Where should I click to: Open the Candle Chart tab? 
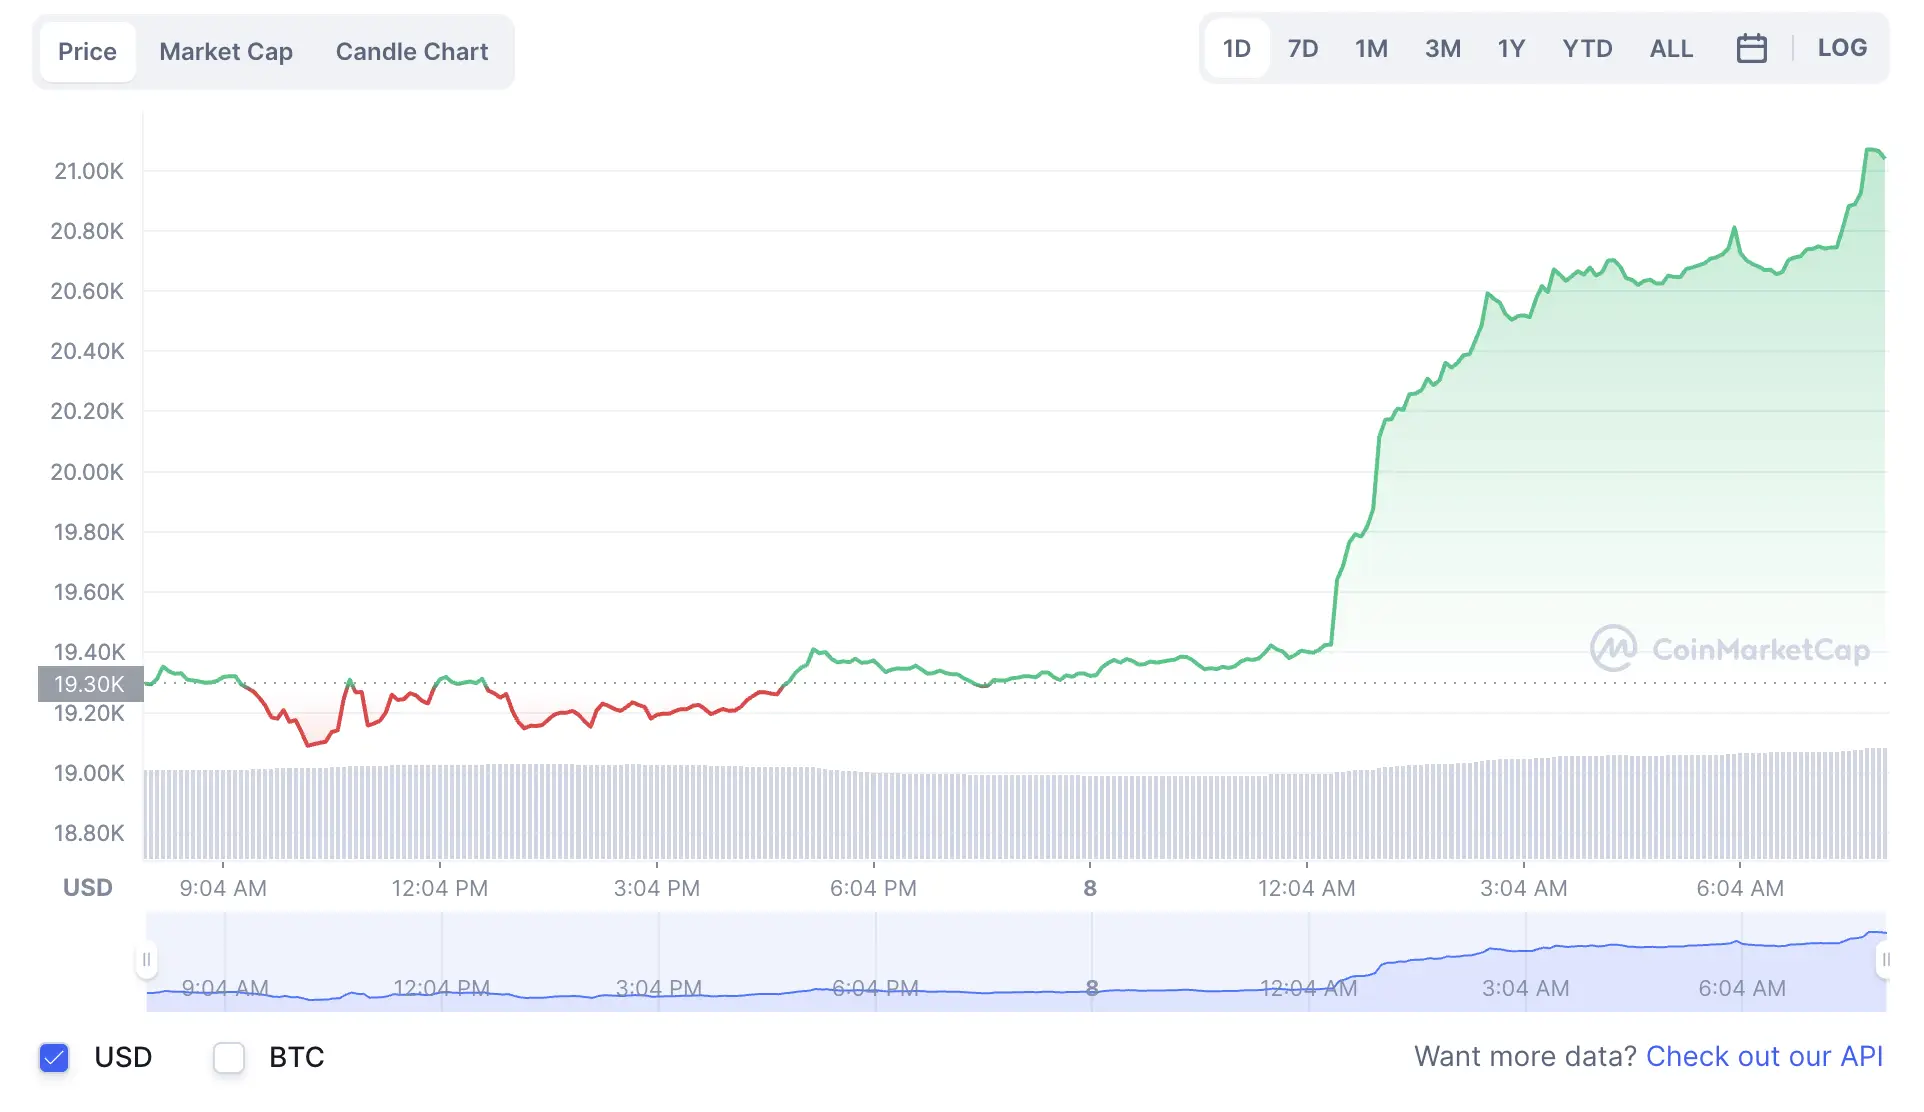click(412, 52)
